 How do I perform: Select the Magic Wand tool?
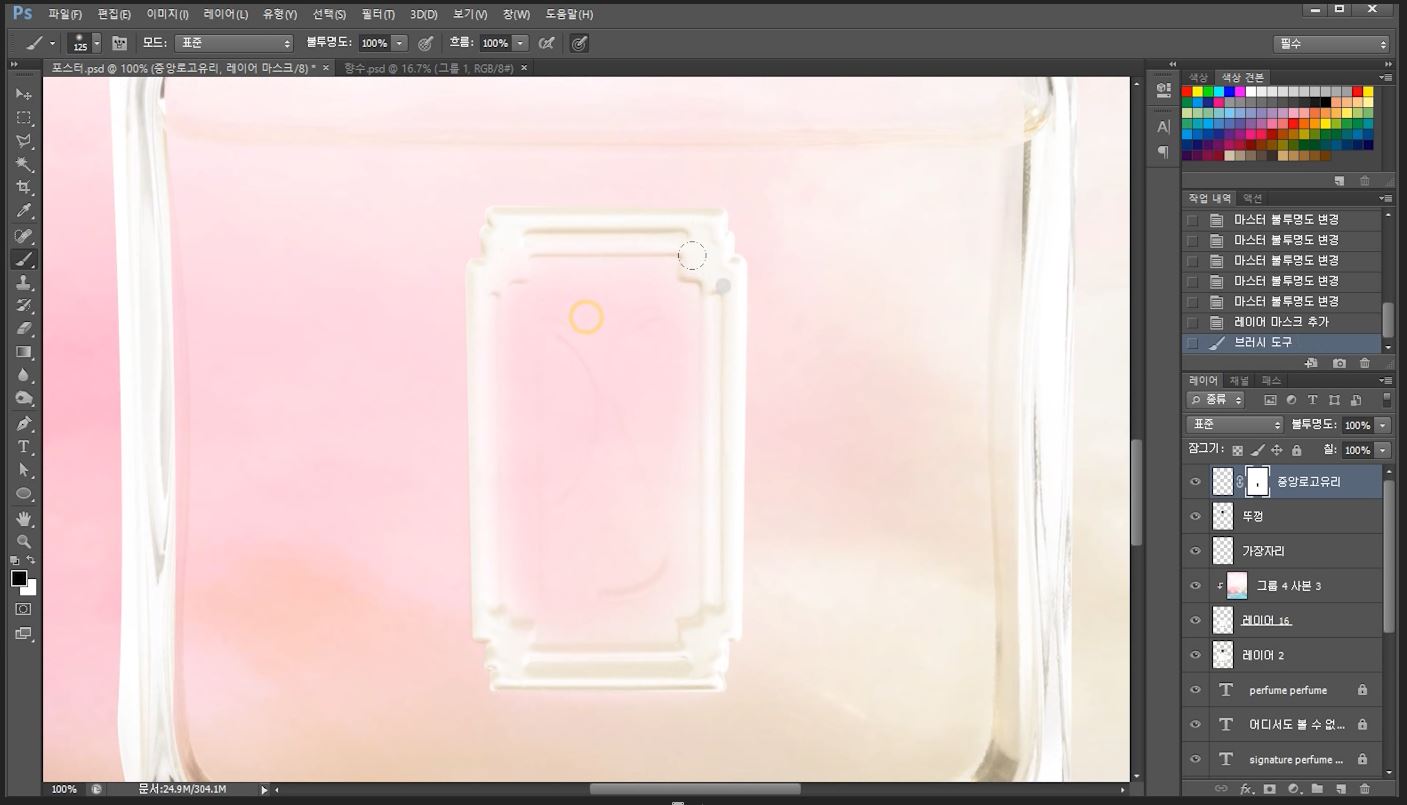(x=24, y=165)
